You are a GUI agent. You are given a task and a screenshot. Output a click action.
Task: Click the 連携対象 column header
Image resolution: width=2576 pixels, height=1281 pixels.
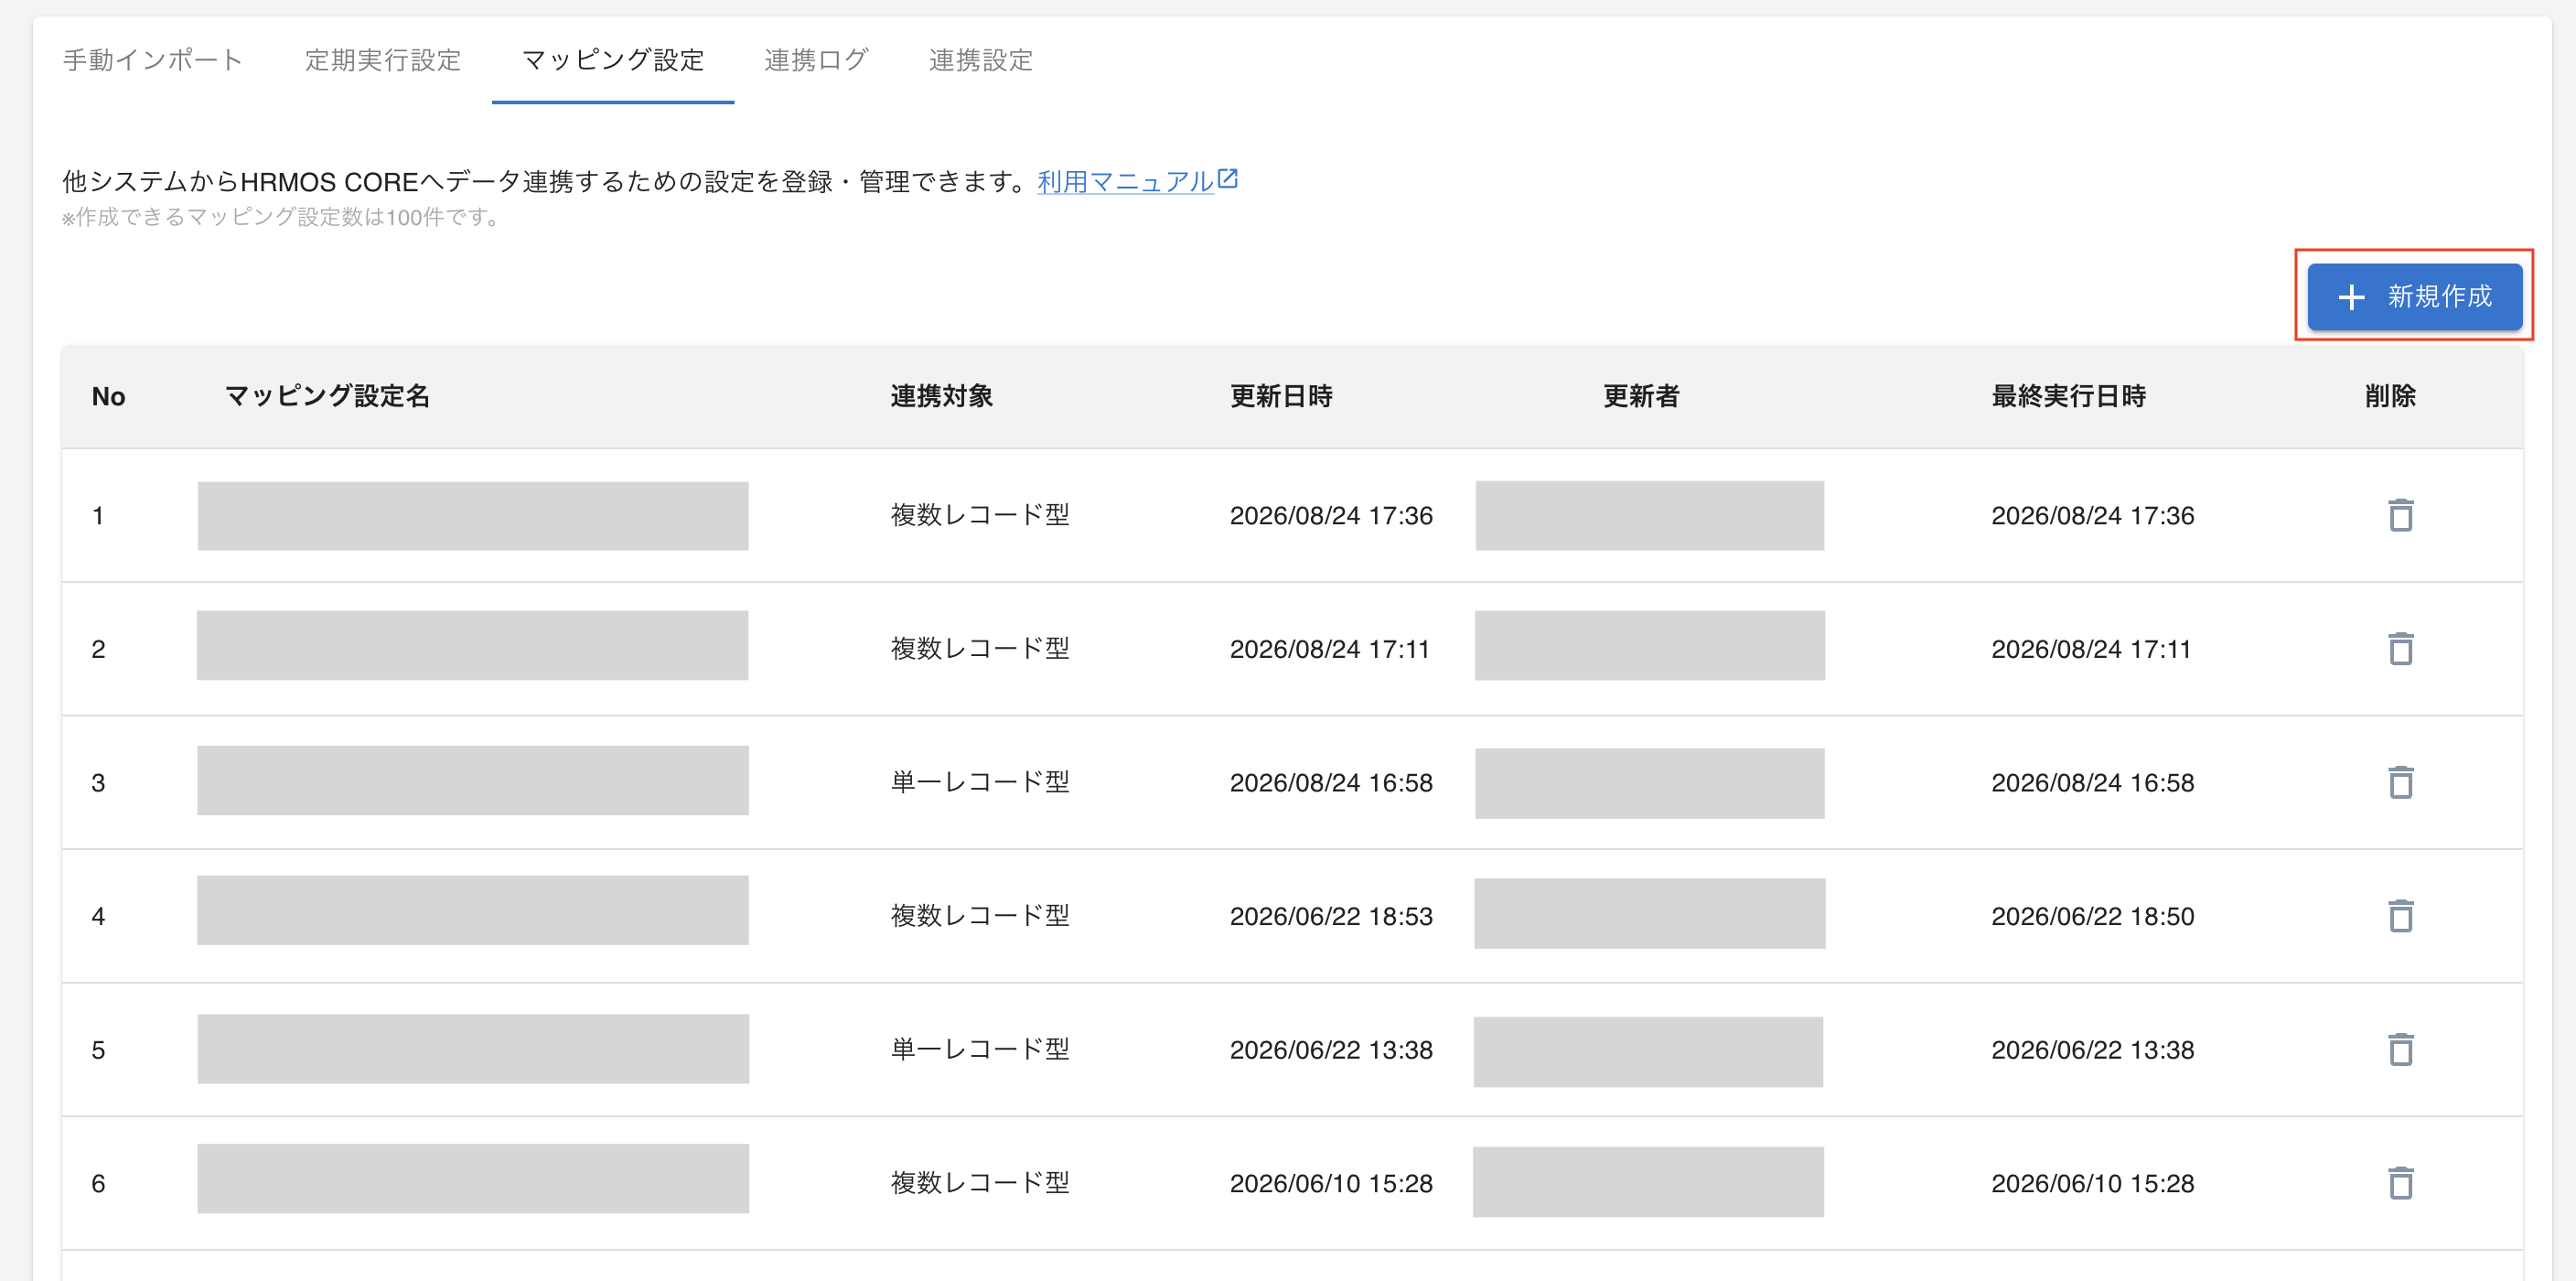tap(942, 396)
